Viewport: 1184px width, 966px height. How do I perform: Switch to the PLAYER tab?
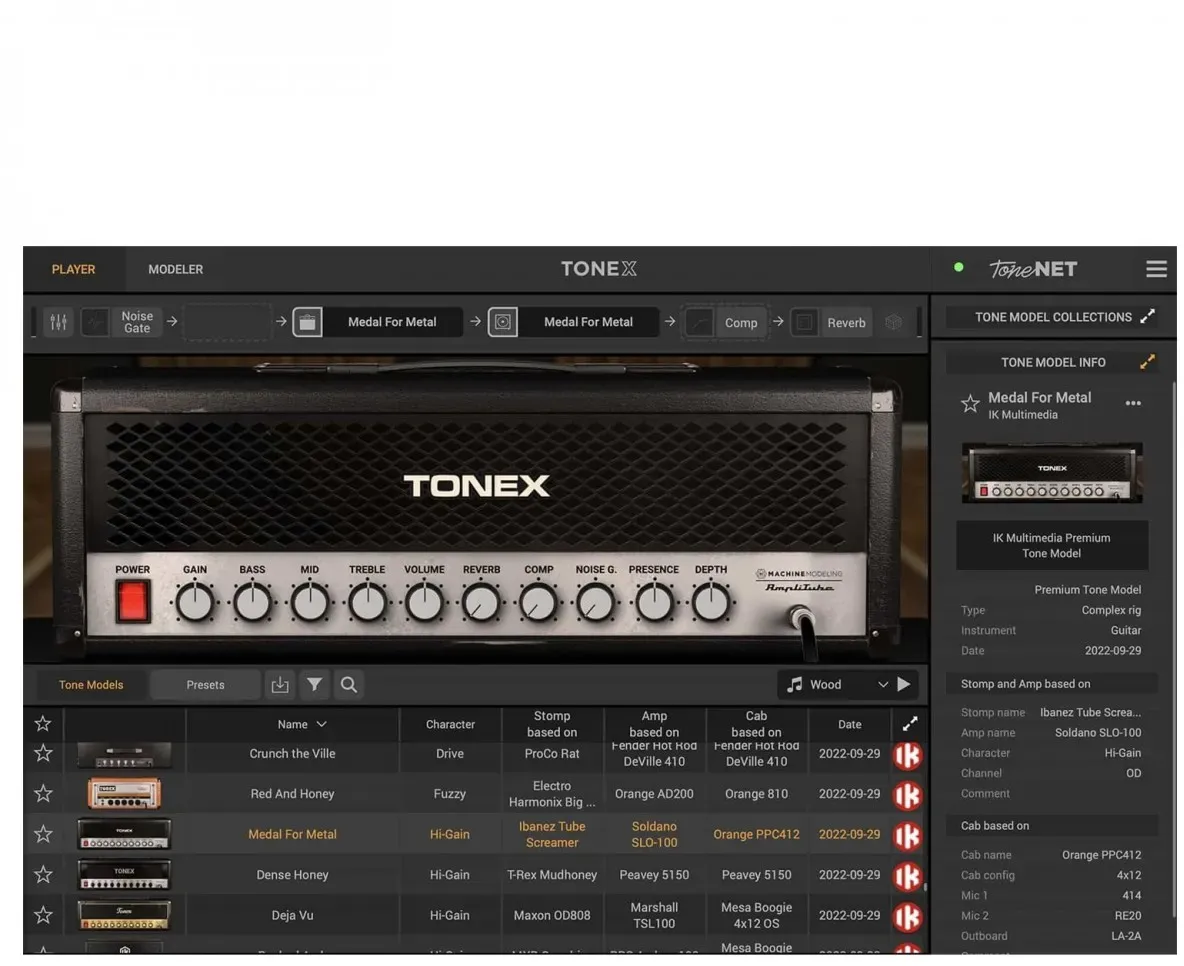coord(73,270)
